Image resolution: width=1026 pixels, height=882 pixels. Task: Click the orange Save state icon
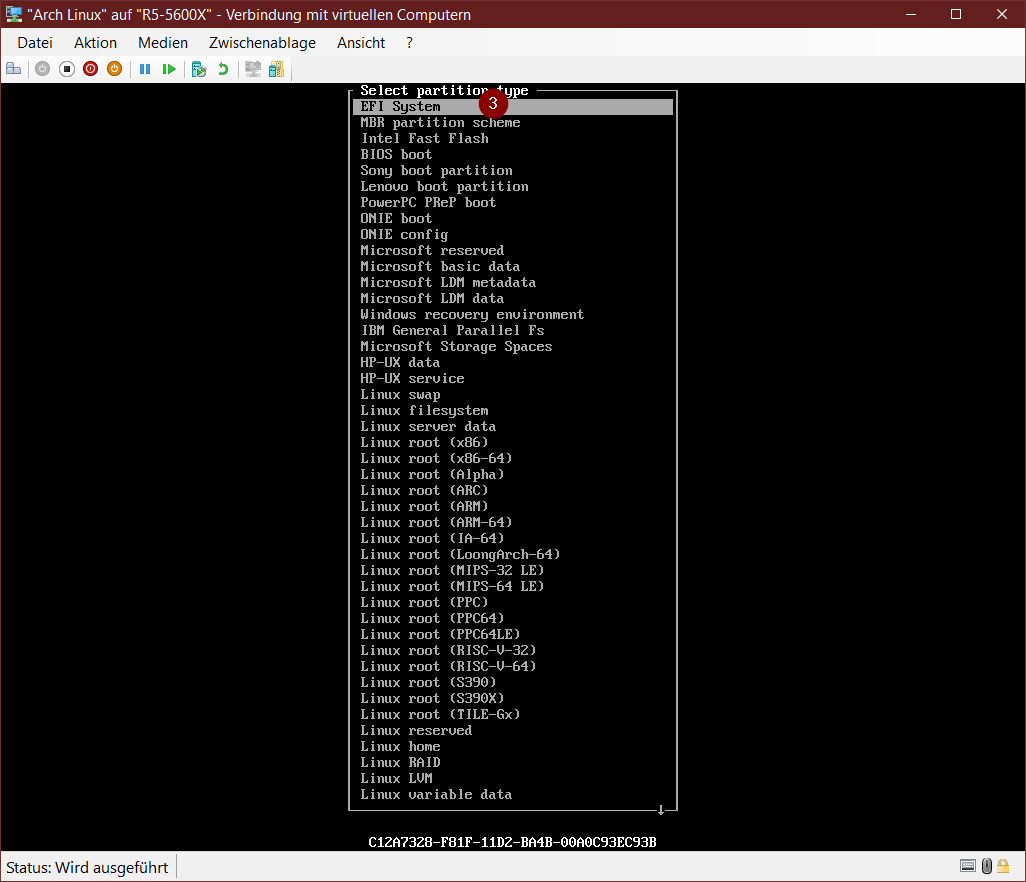[114, 69]
